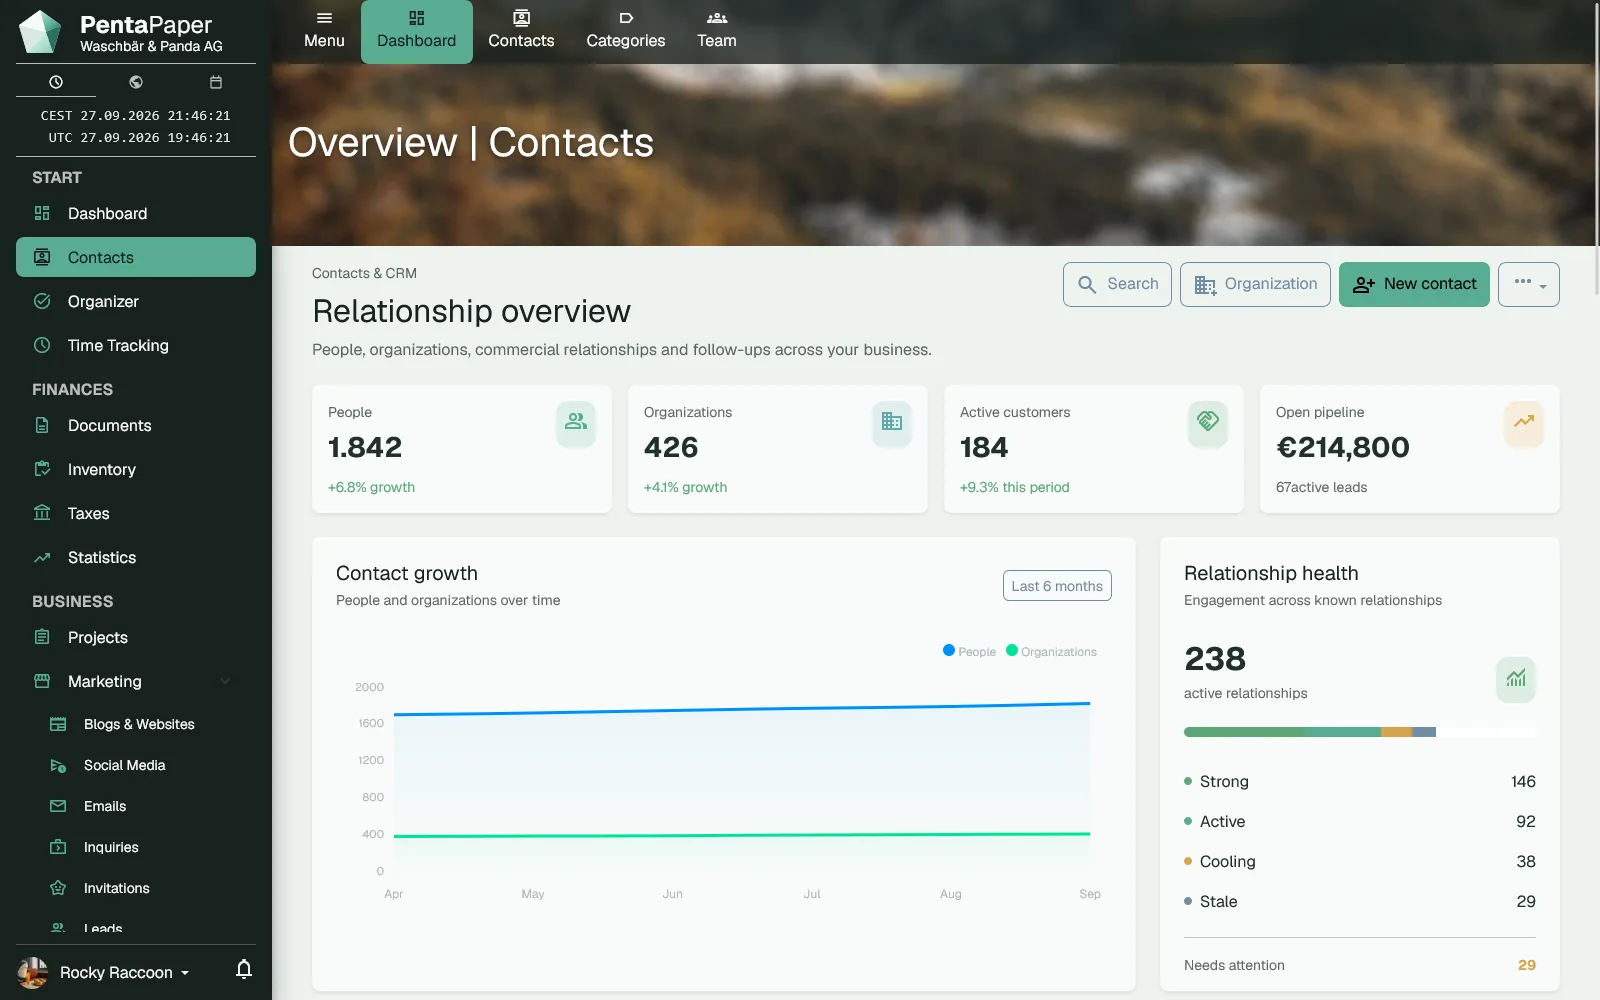This screenshot has width=1600, height=1000.
Task: Click the 238 active relationships figure
Action: pos(1215,659)
